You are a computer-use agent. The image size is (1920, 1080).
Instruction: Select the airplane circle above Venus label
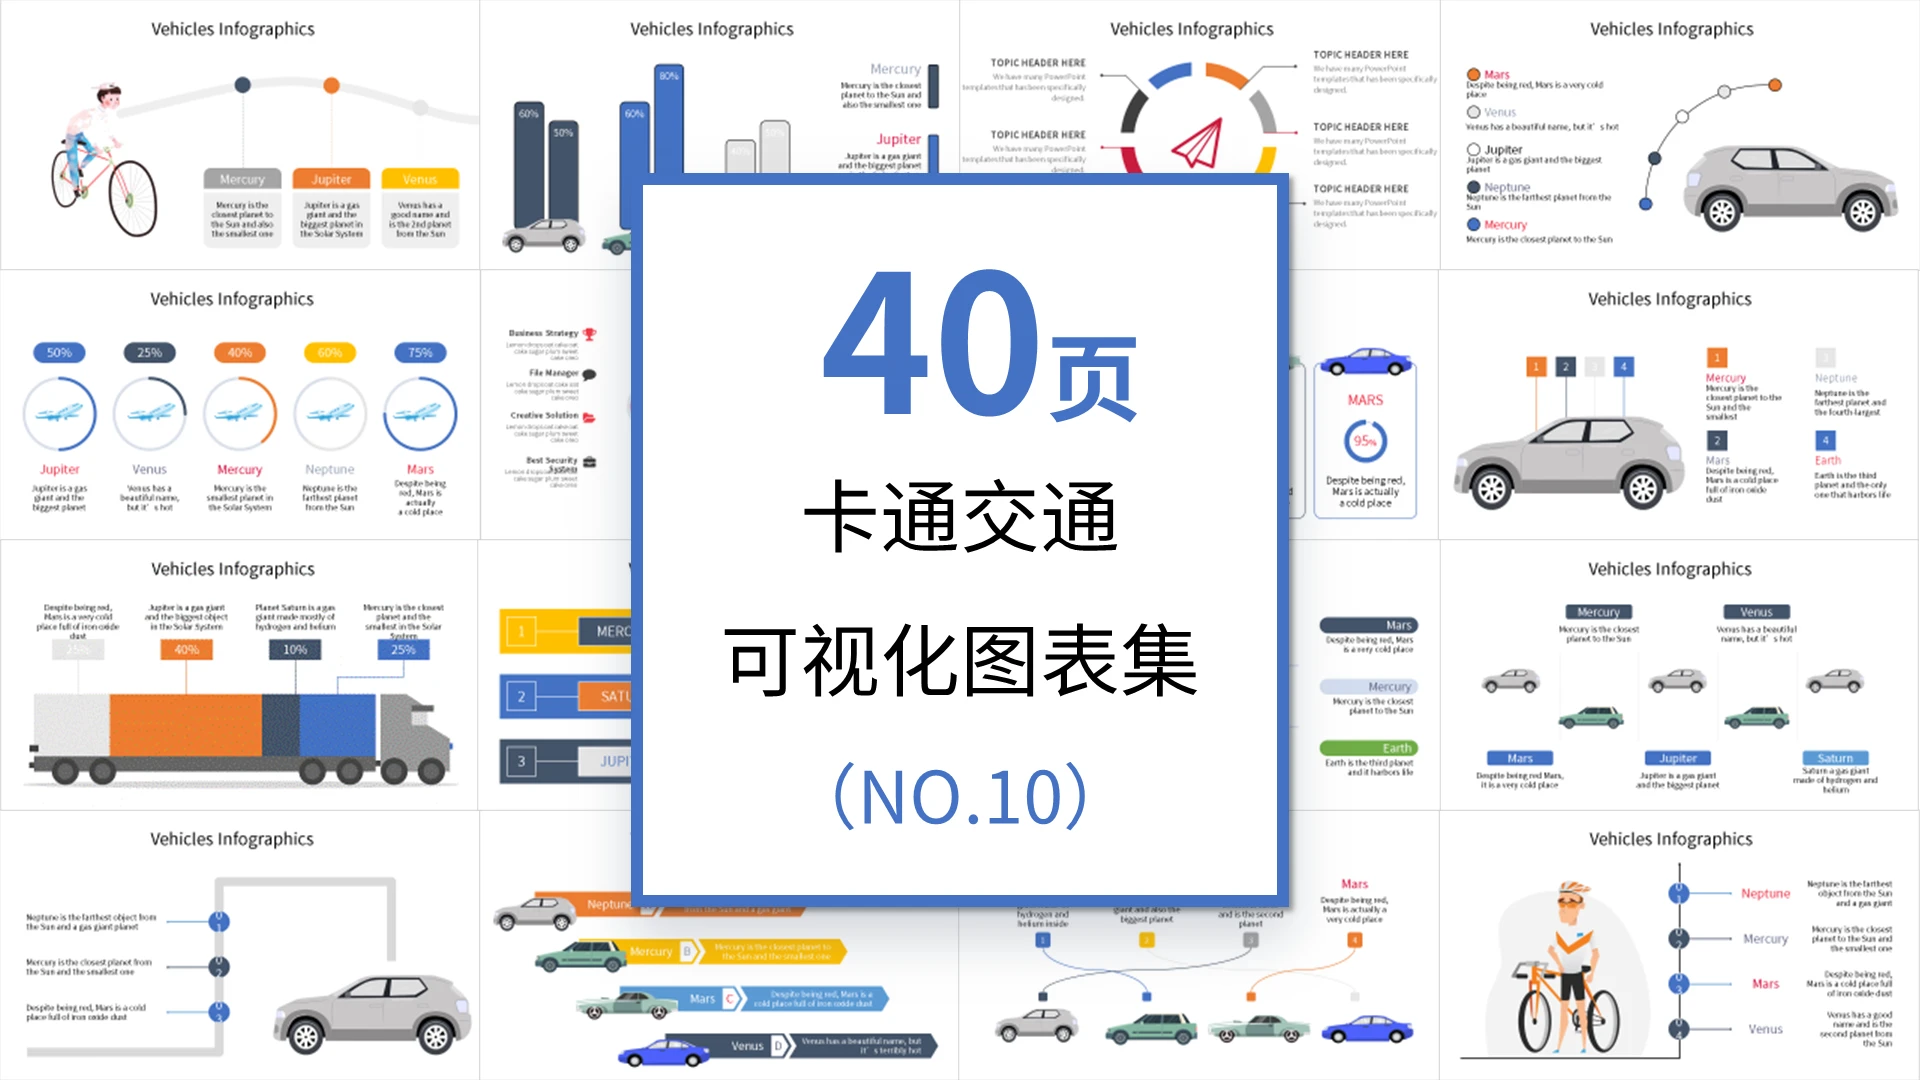(150, 414)
